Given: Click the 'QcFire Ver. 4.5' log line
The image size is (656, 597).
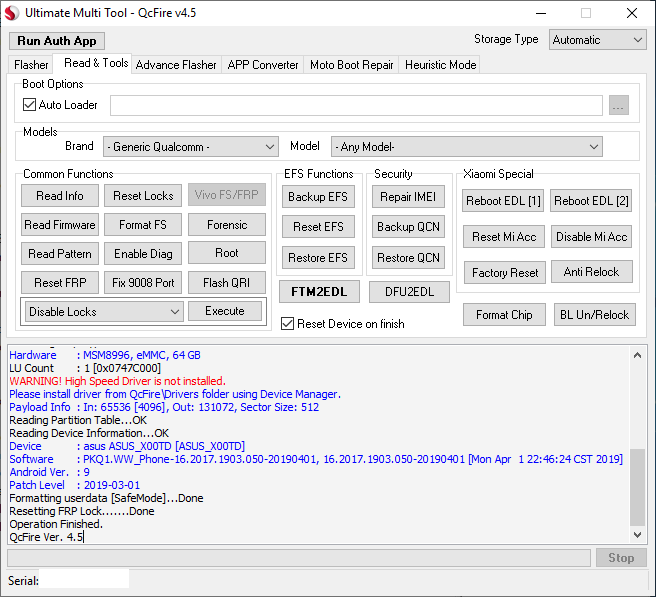Looking at the screenshot, I should pos(46,537).
